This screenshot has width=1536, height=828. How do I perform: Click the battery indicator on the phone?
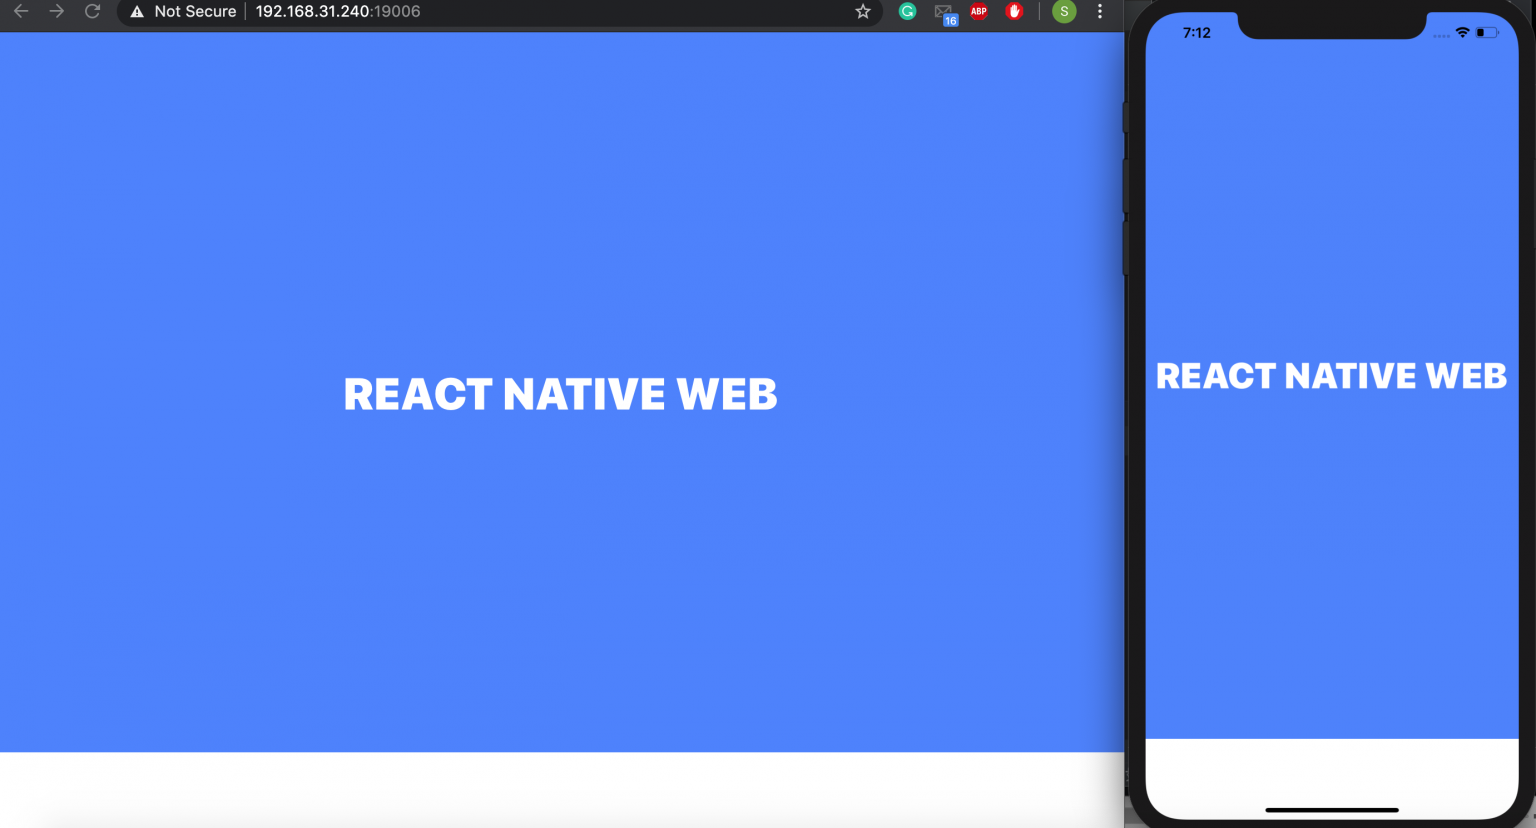click(x=1485, y=32)
